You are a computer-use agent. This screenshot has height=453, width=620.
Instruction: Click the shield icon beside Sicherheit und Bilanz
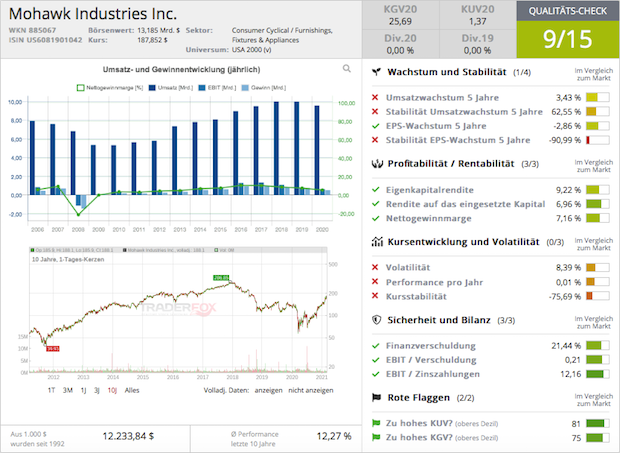point(377,320)
